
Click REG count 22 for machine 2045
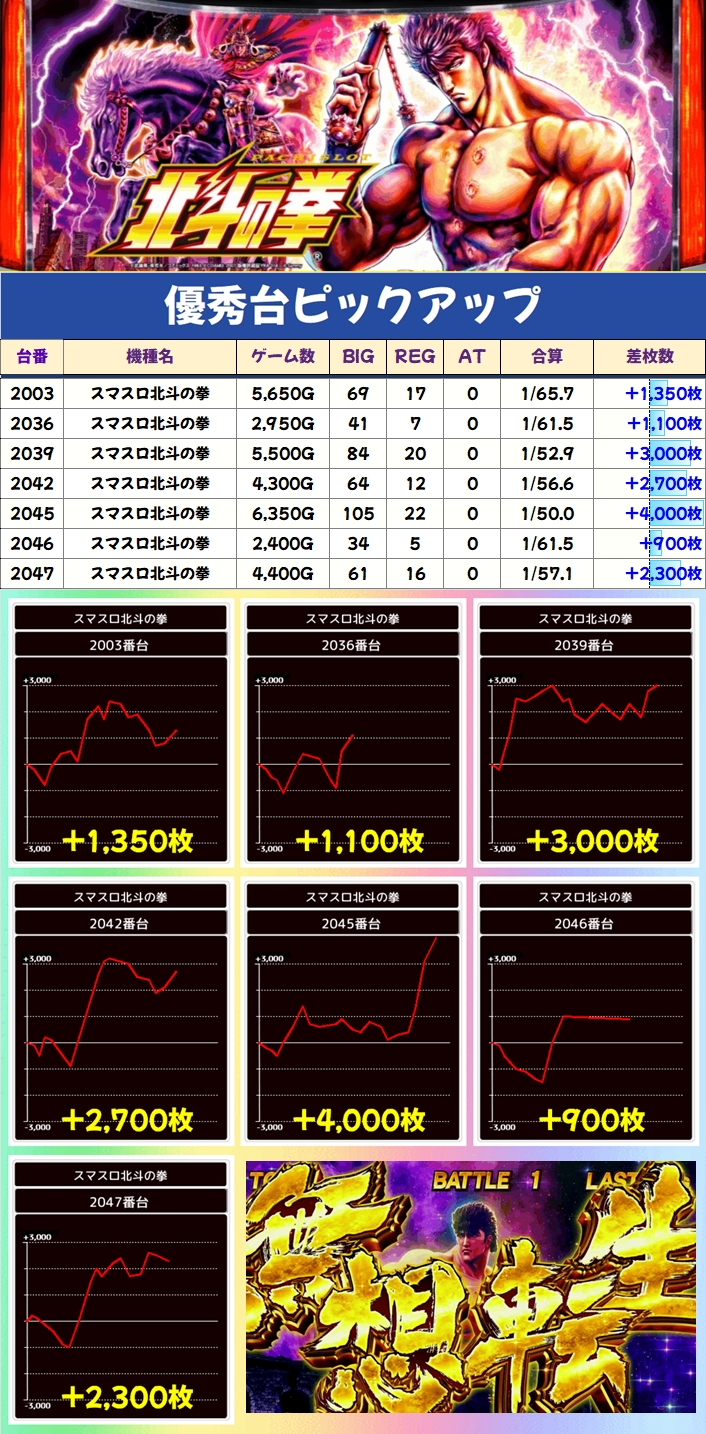pyautogui.click(x=415, y=514)
